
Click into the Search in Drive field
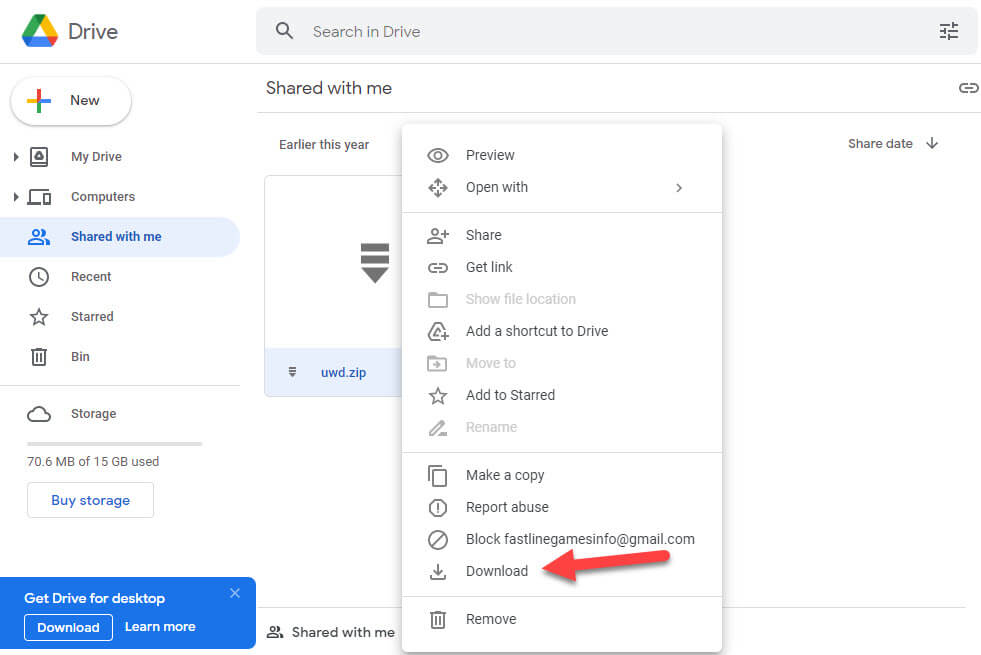click(600, 31)
